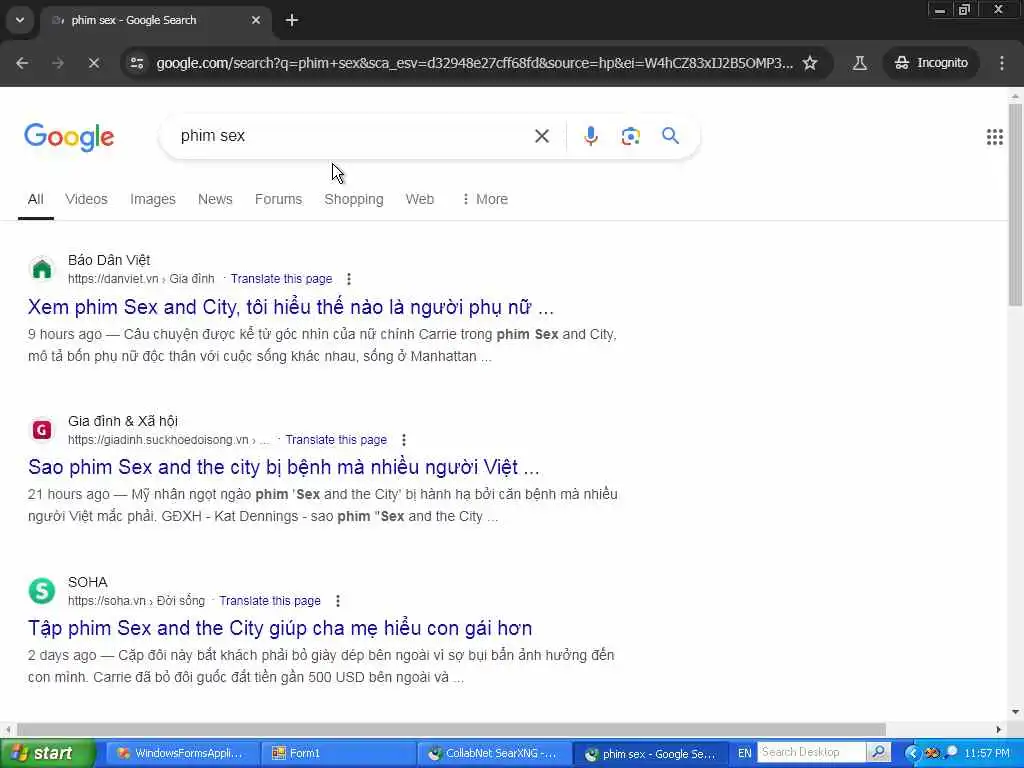Open Xem phim Sex and City result
The width and height of the screenshot is (1024, 768).
point(291,307)
